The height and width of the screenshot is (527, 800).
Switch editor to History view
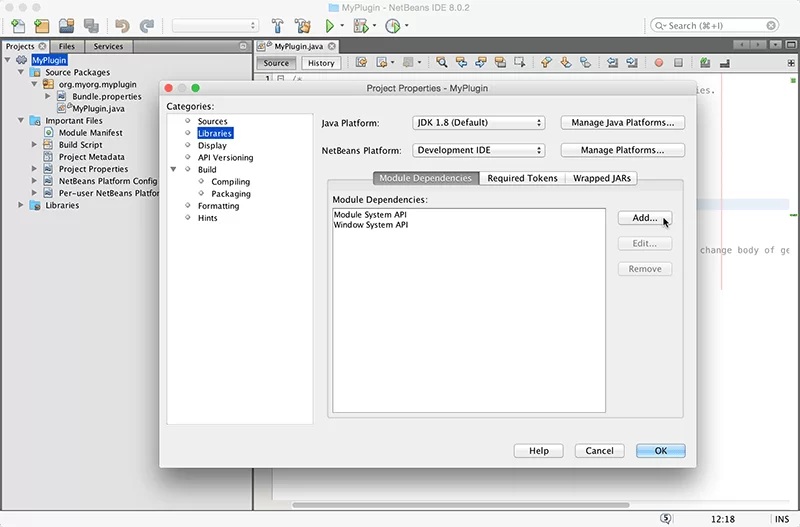tap(321, 63)
